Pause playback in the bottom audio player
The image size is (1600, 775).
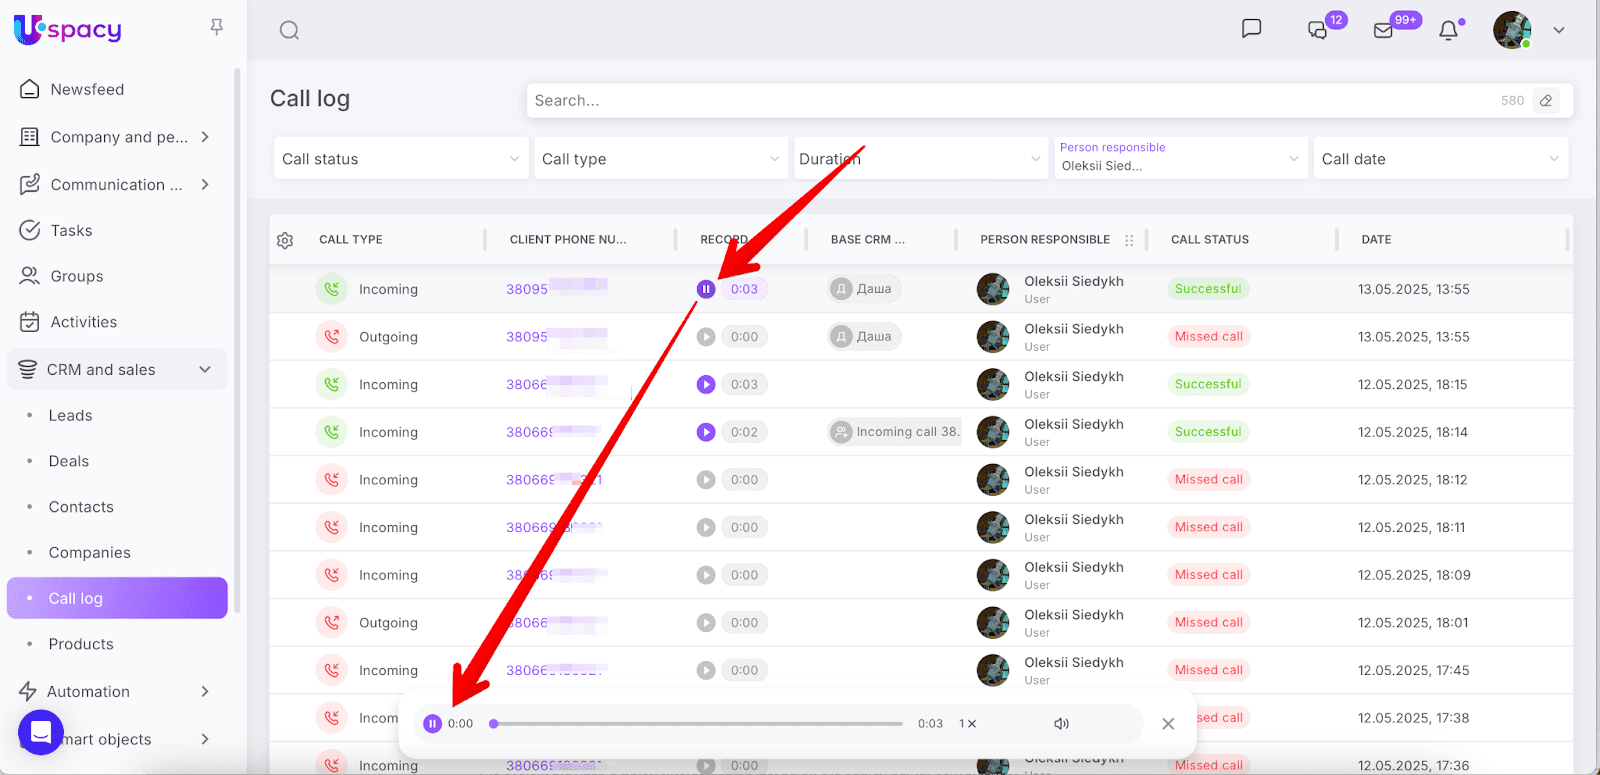tap(432, 724)
